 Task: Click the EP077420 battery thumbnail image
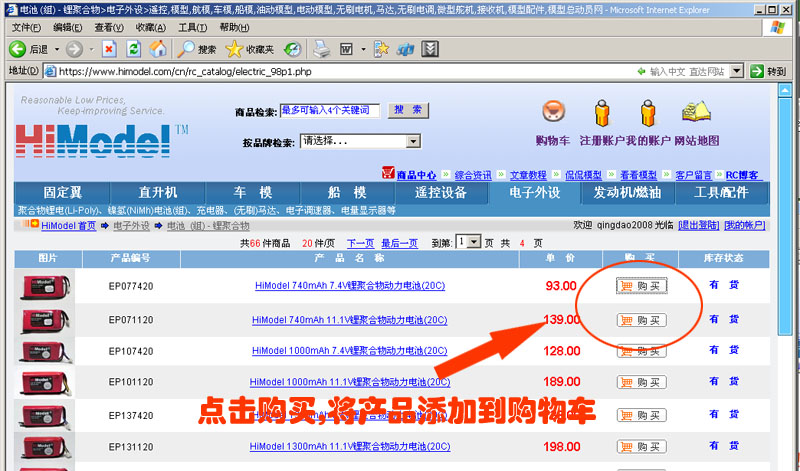point(48,287)
